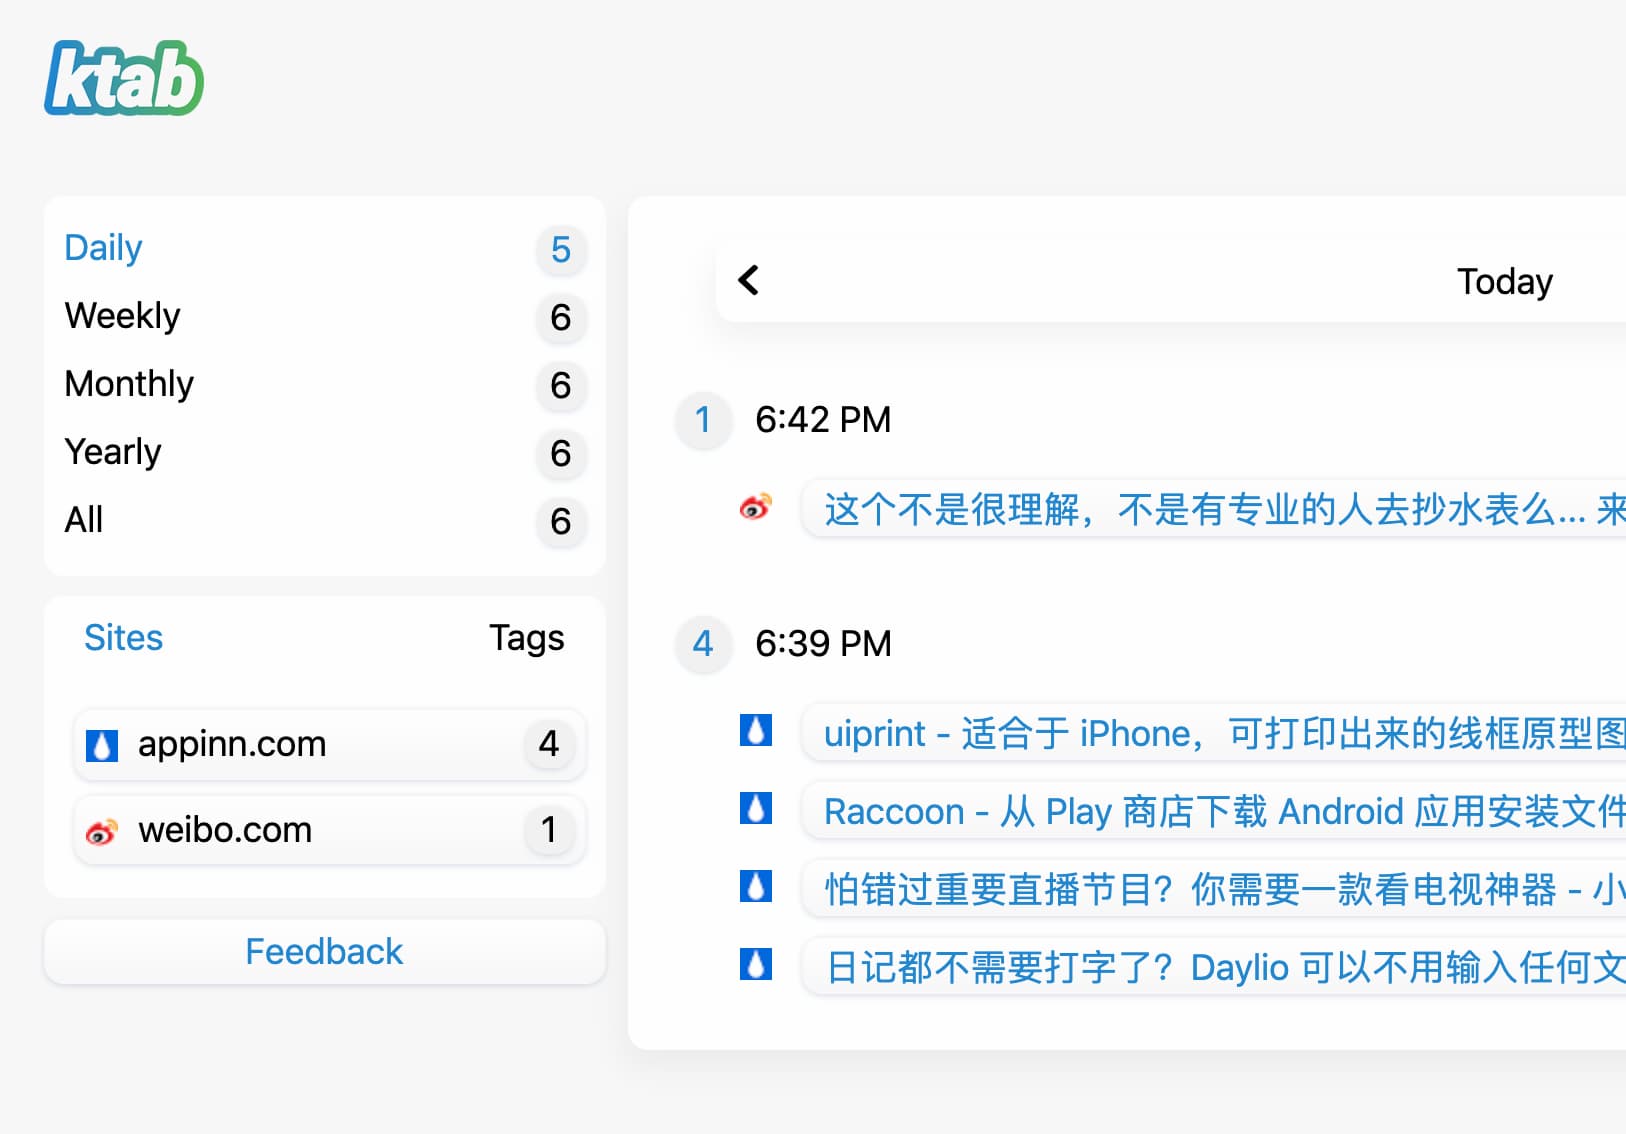
Task: Click the 6:42 PM timestamp
Action: pyautogui.click(x=823, y=420)
